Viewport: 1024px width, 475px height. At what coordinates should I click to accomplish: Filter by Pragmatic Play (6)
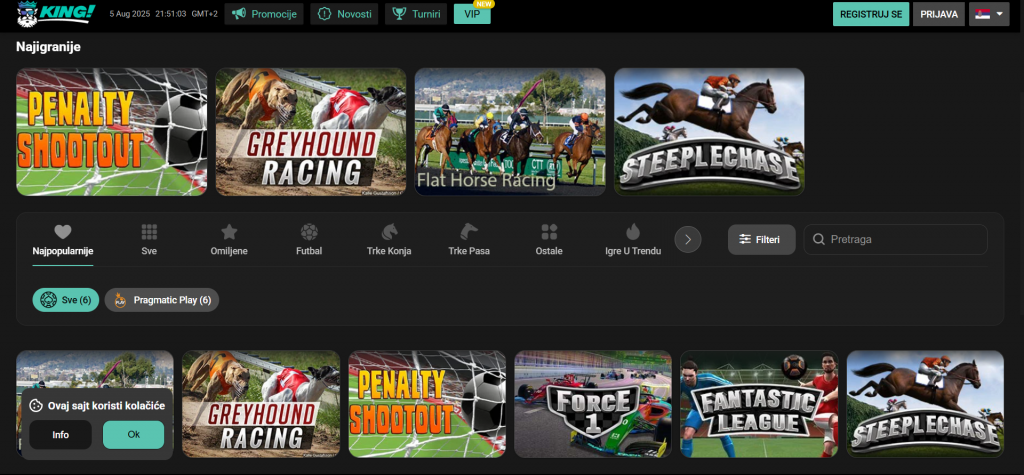[162, 300]
